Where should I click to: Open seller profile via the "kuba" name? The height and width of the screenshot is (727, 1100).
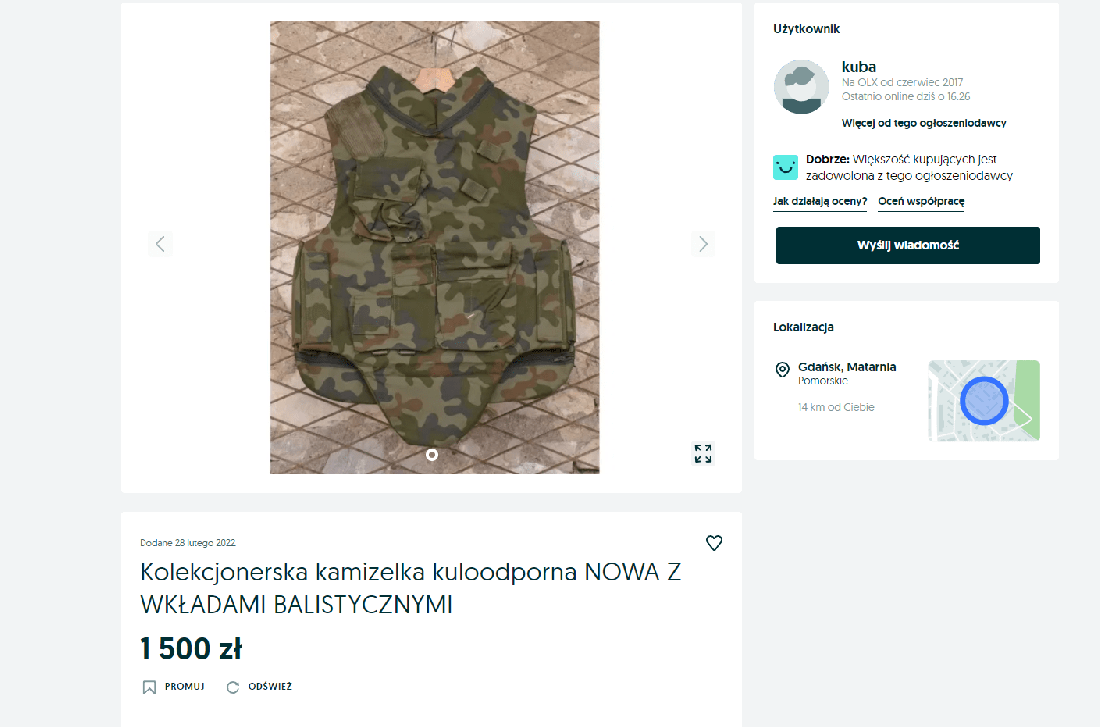click(859, 67)
